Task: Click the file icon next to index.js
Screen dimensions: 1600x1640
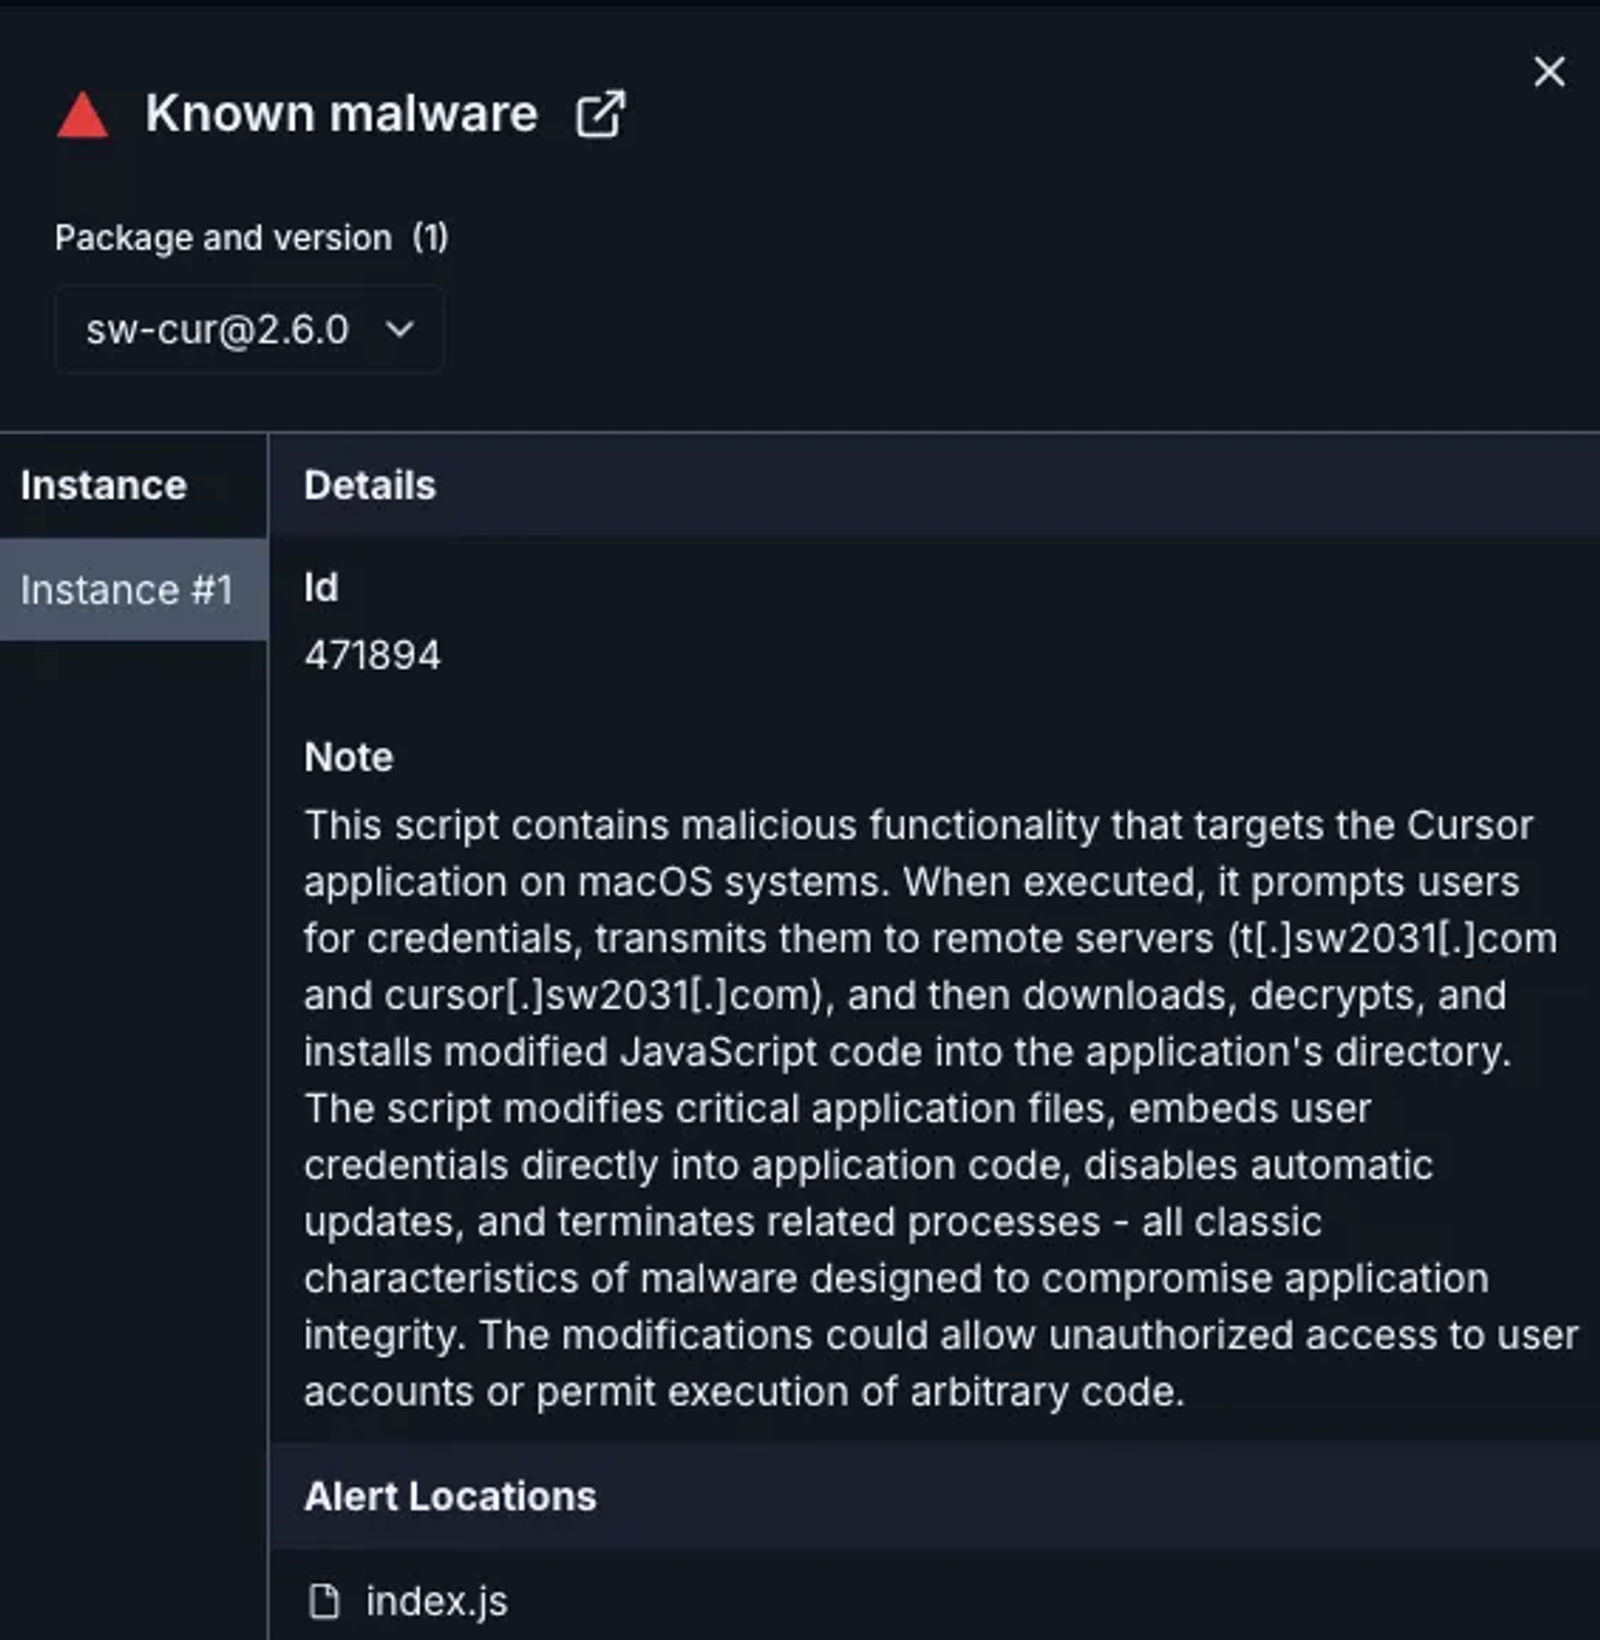Action: coord(323,1600)
